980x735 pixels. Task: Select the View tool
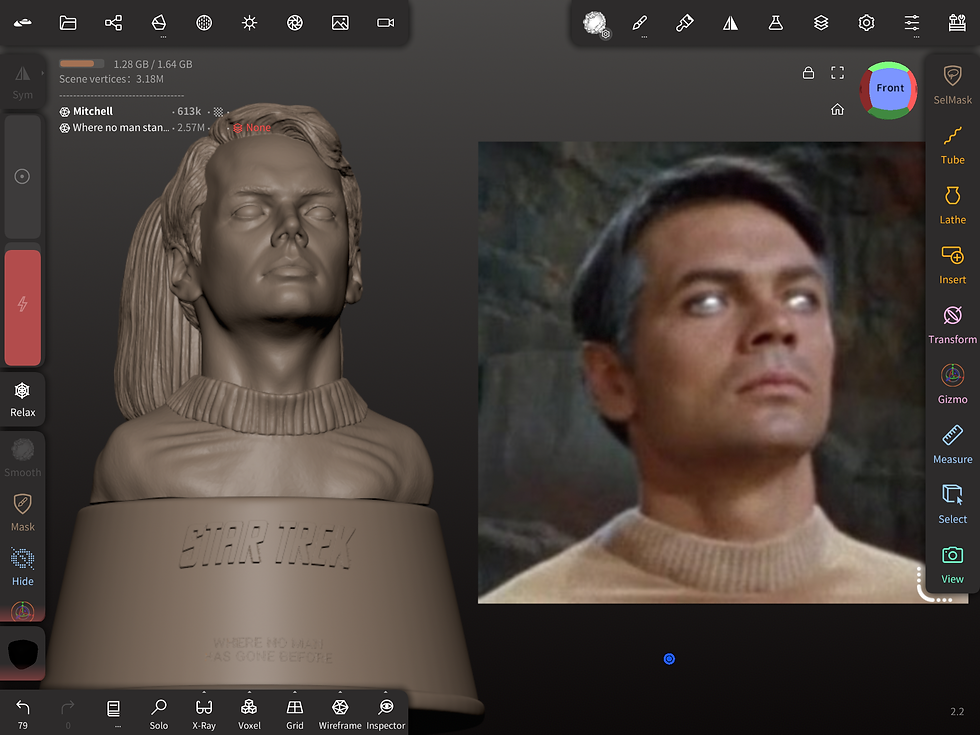952,564
